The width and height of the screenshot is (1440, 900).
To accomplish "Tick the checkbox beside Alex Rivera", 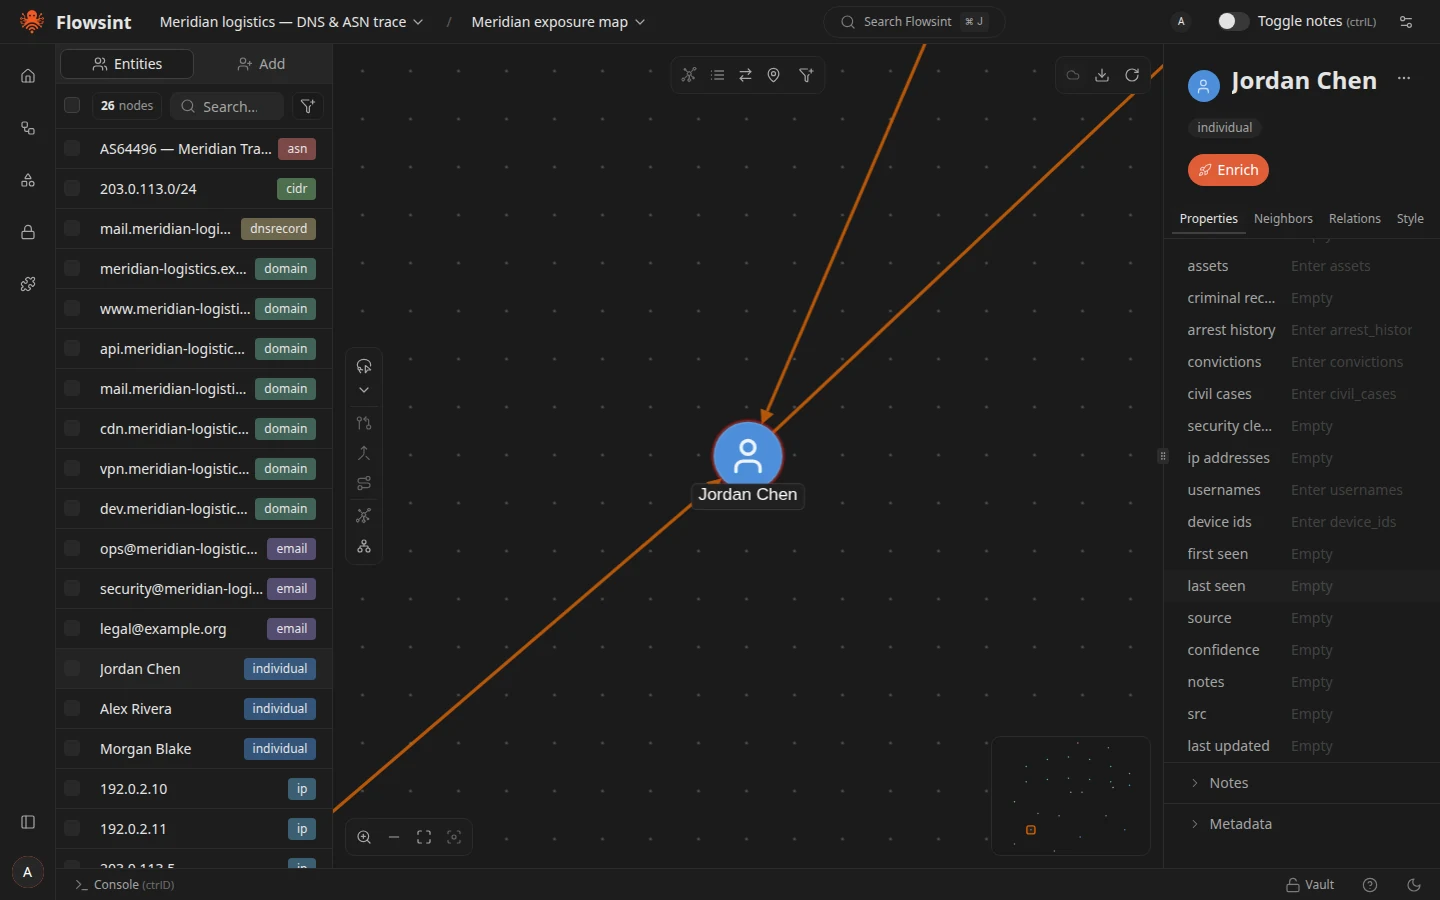I will coord(72,708).
